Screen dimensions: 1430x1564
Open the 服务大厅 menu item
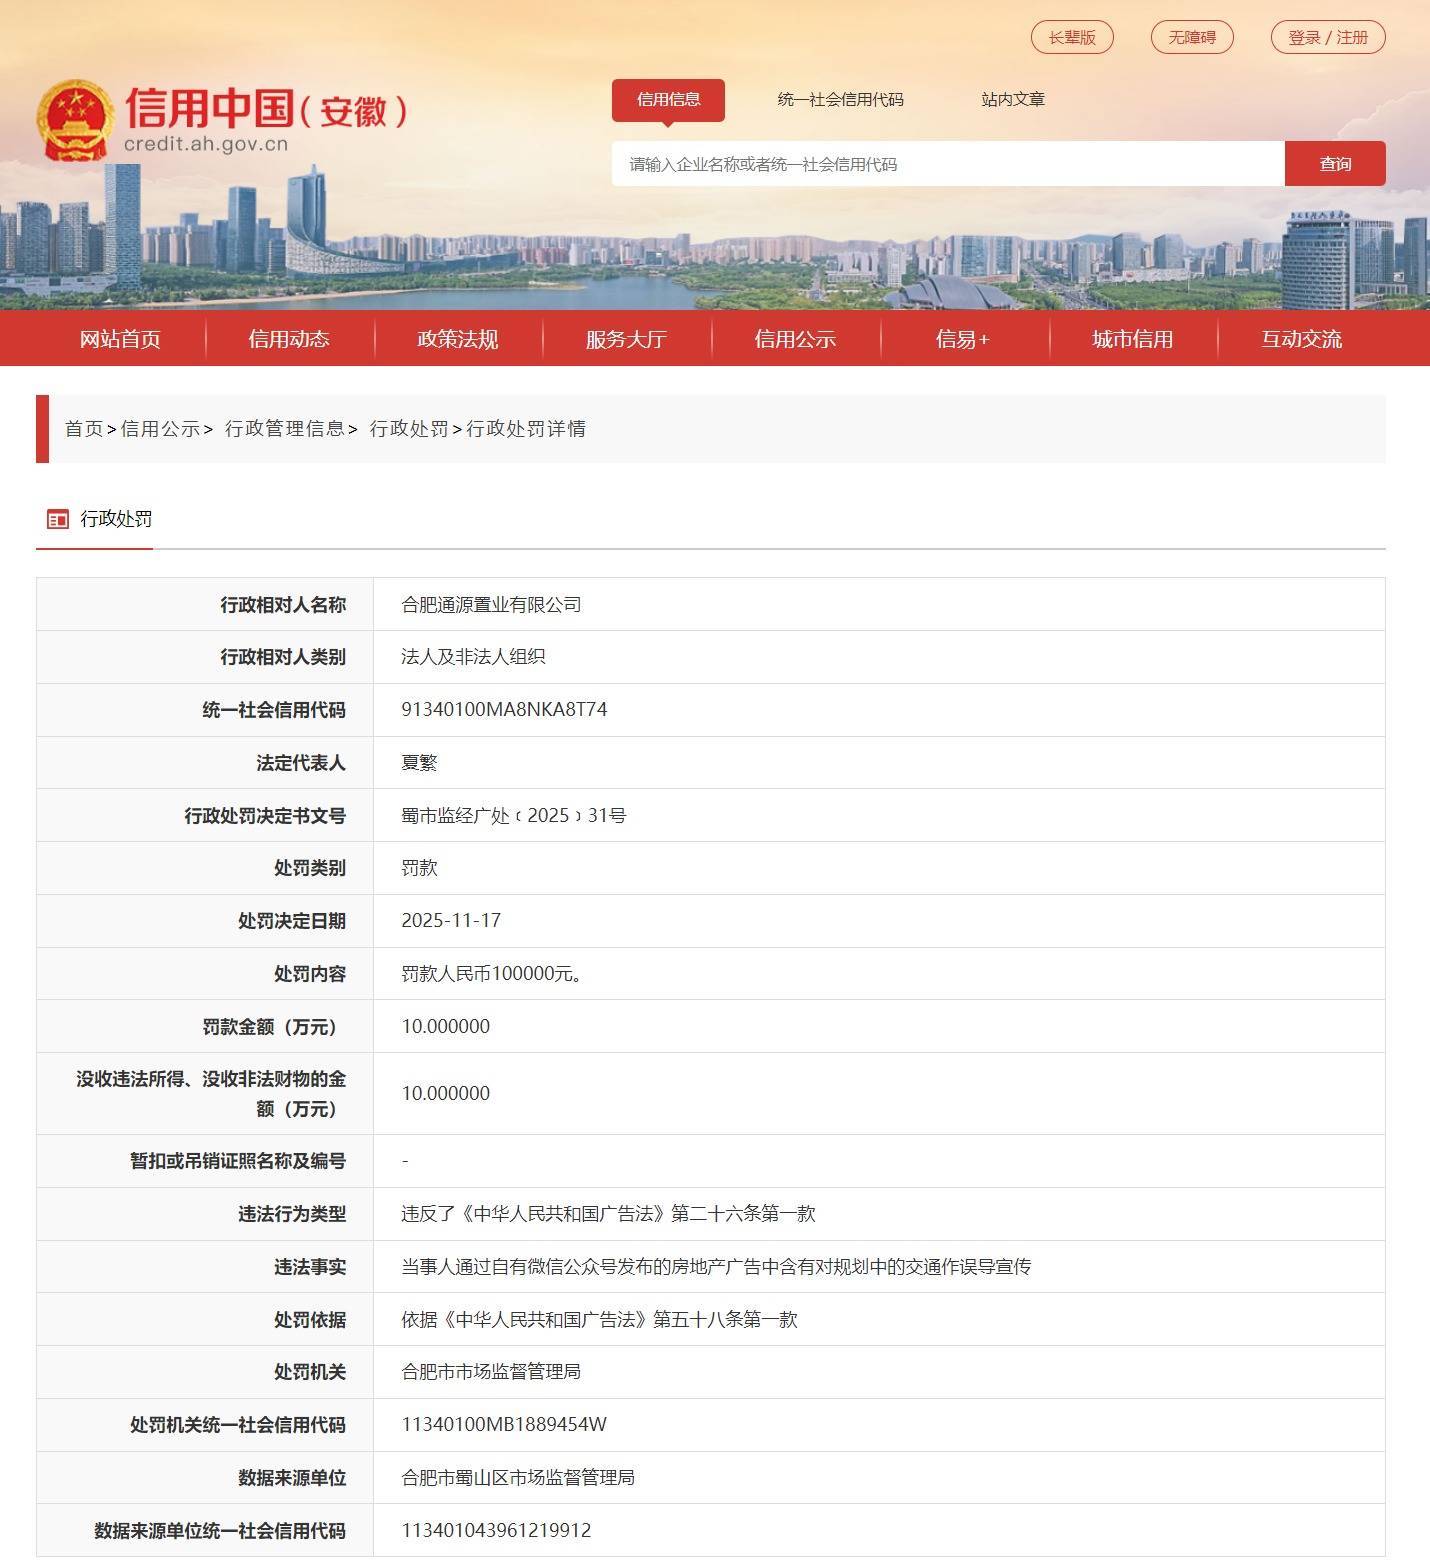tap(627, 338)
